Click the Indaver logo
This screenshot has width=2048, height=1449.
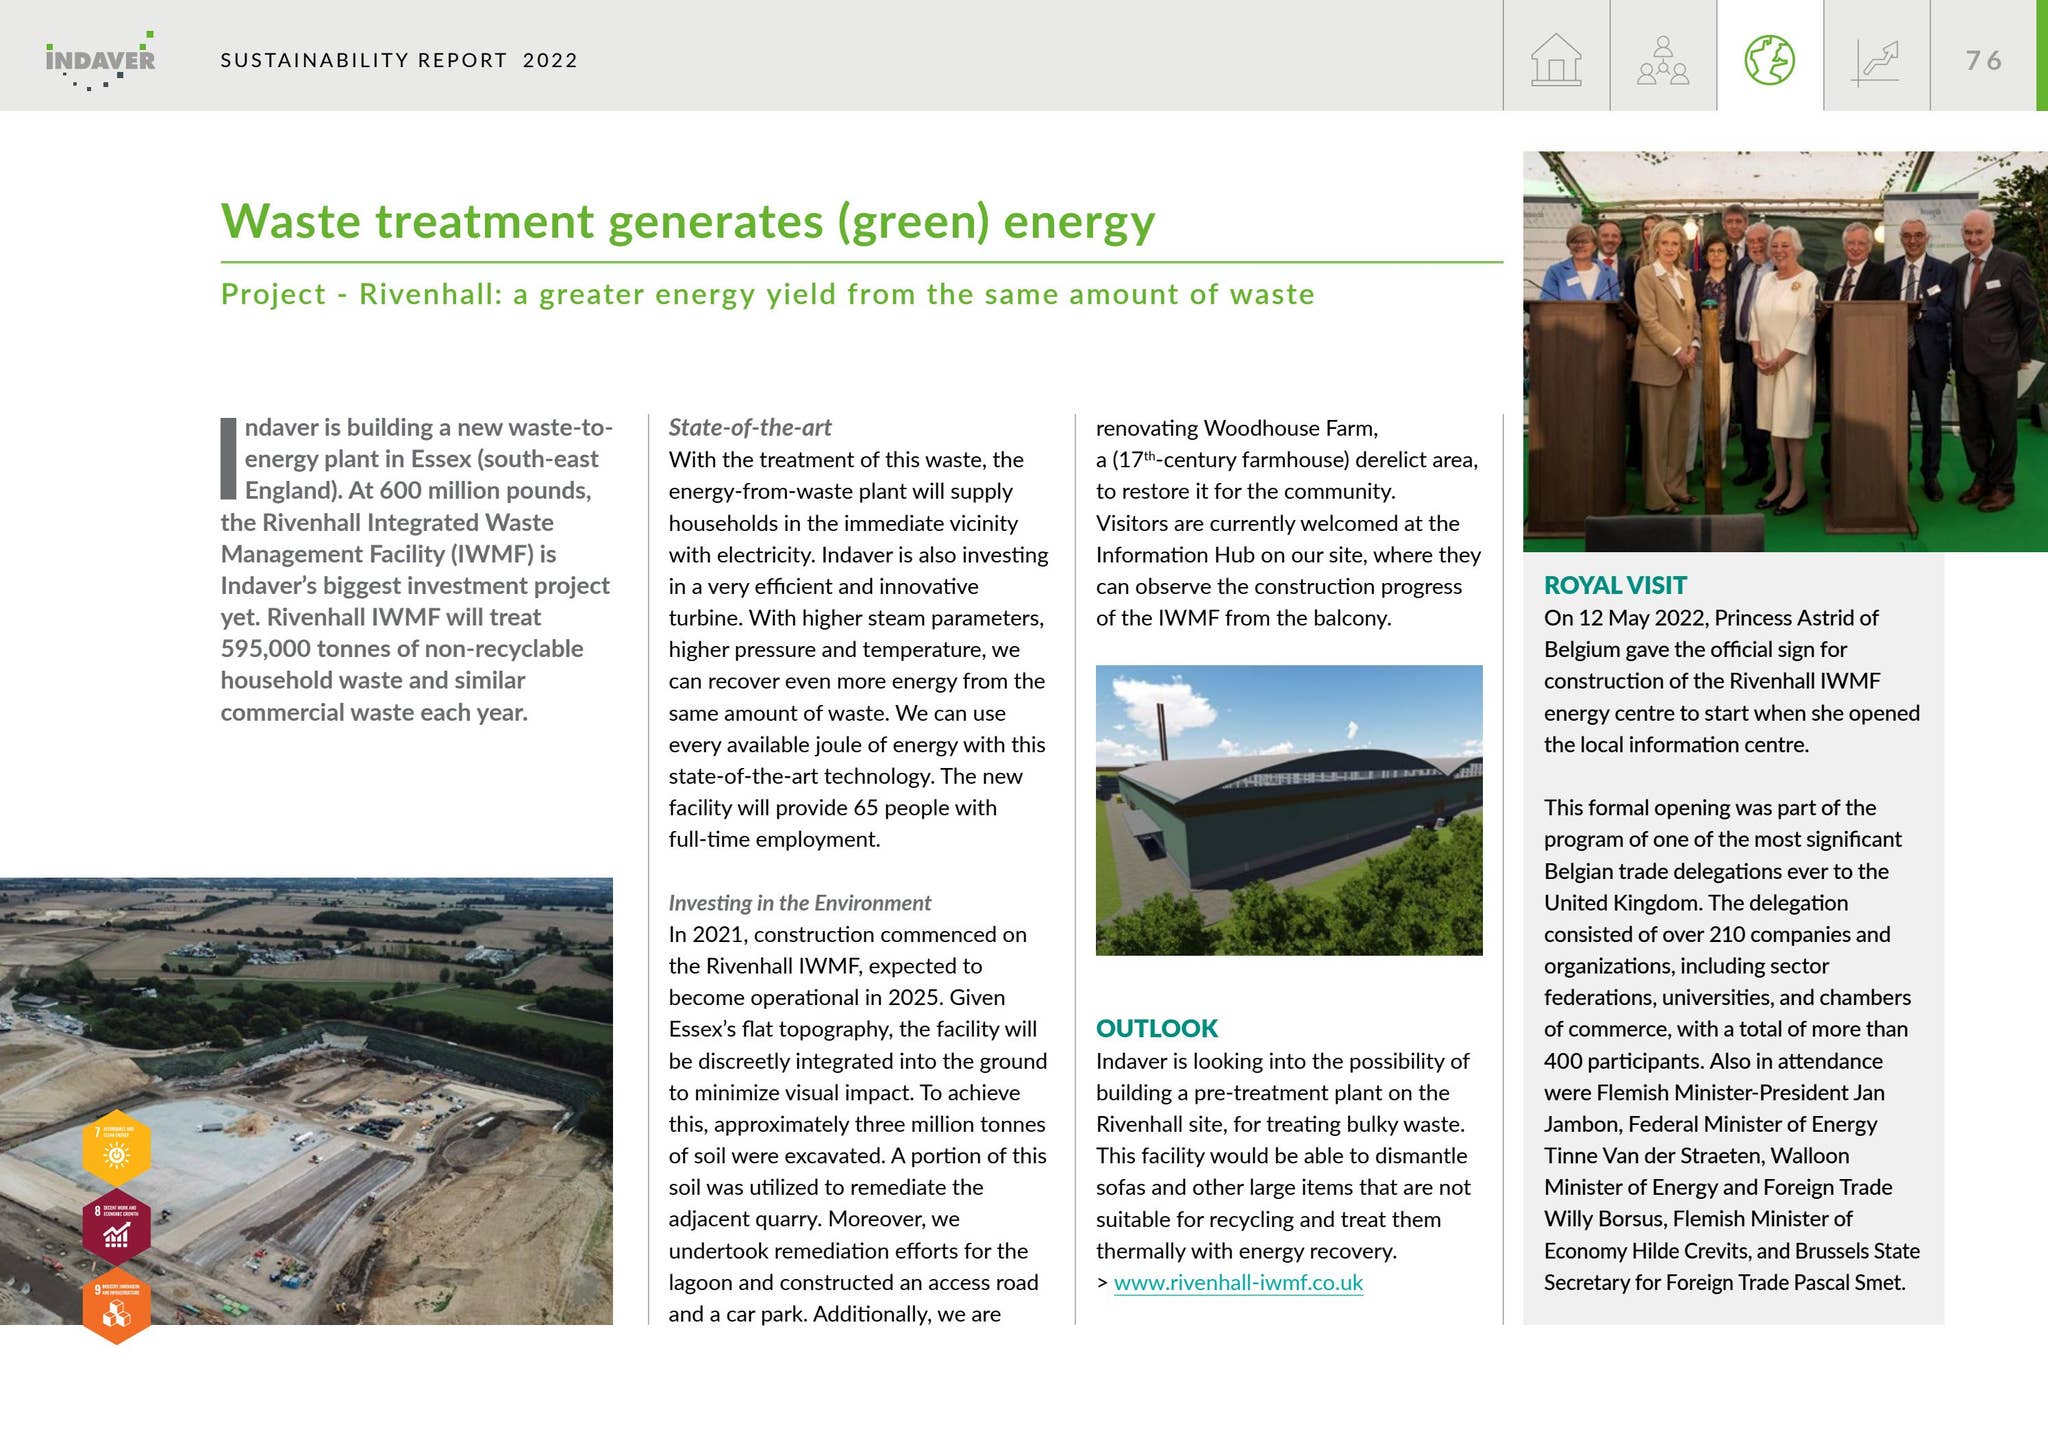[100, 61]
